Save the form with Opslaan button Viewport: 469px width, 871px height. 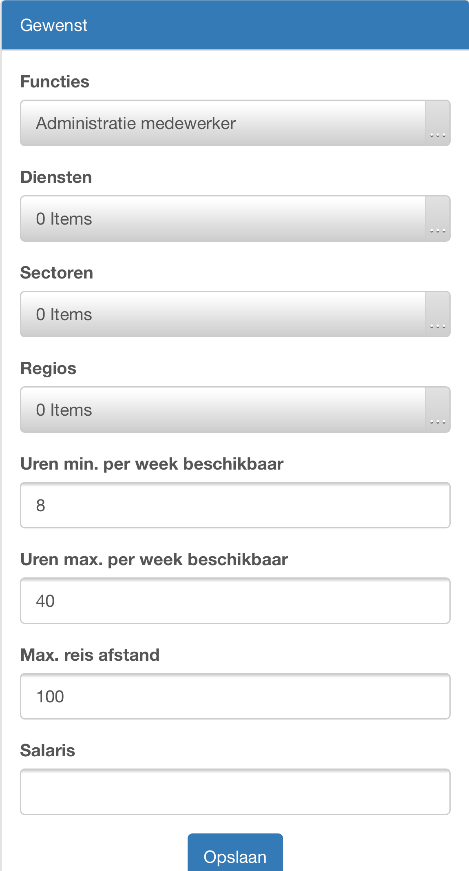[235, 853]
